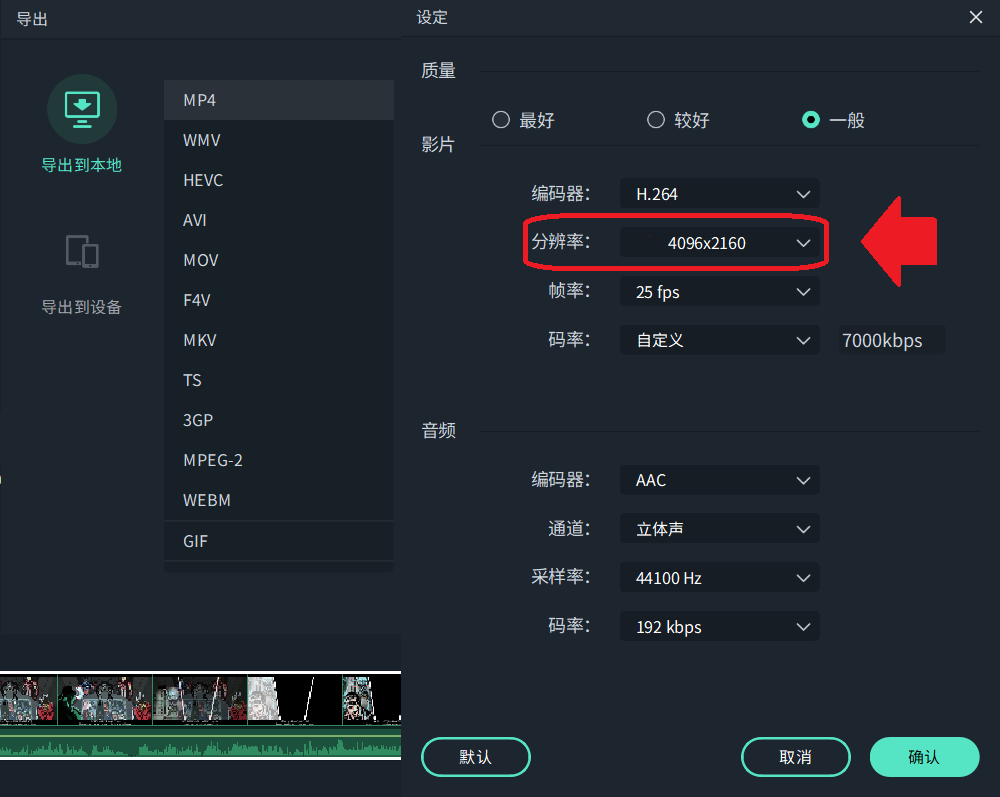Open the 192 kbps audio bitrate dropdown
This screenshot has width=1000, height=797.
point(719,626)
